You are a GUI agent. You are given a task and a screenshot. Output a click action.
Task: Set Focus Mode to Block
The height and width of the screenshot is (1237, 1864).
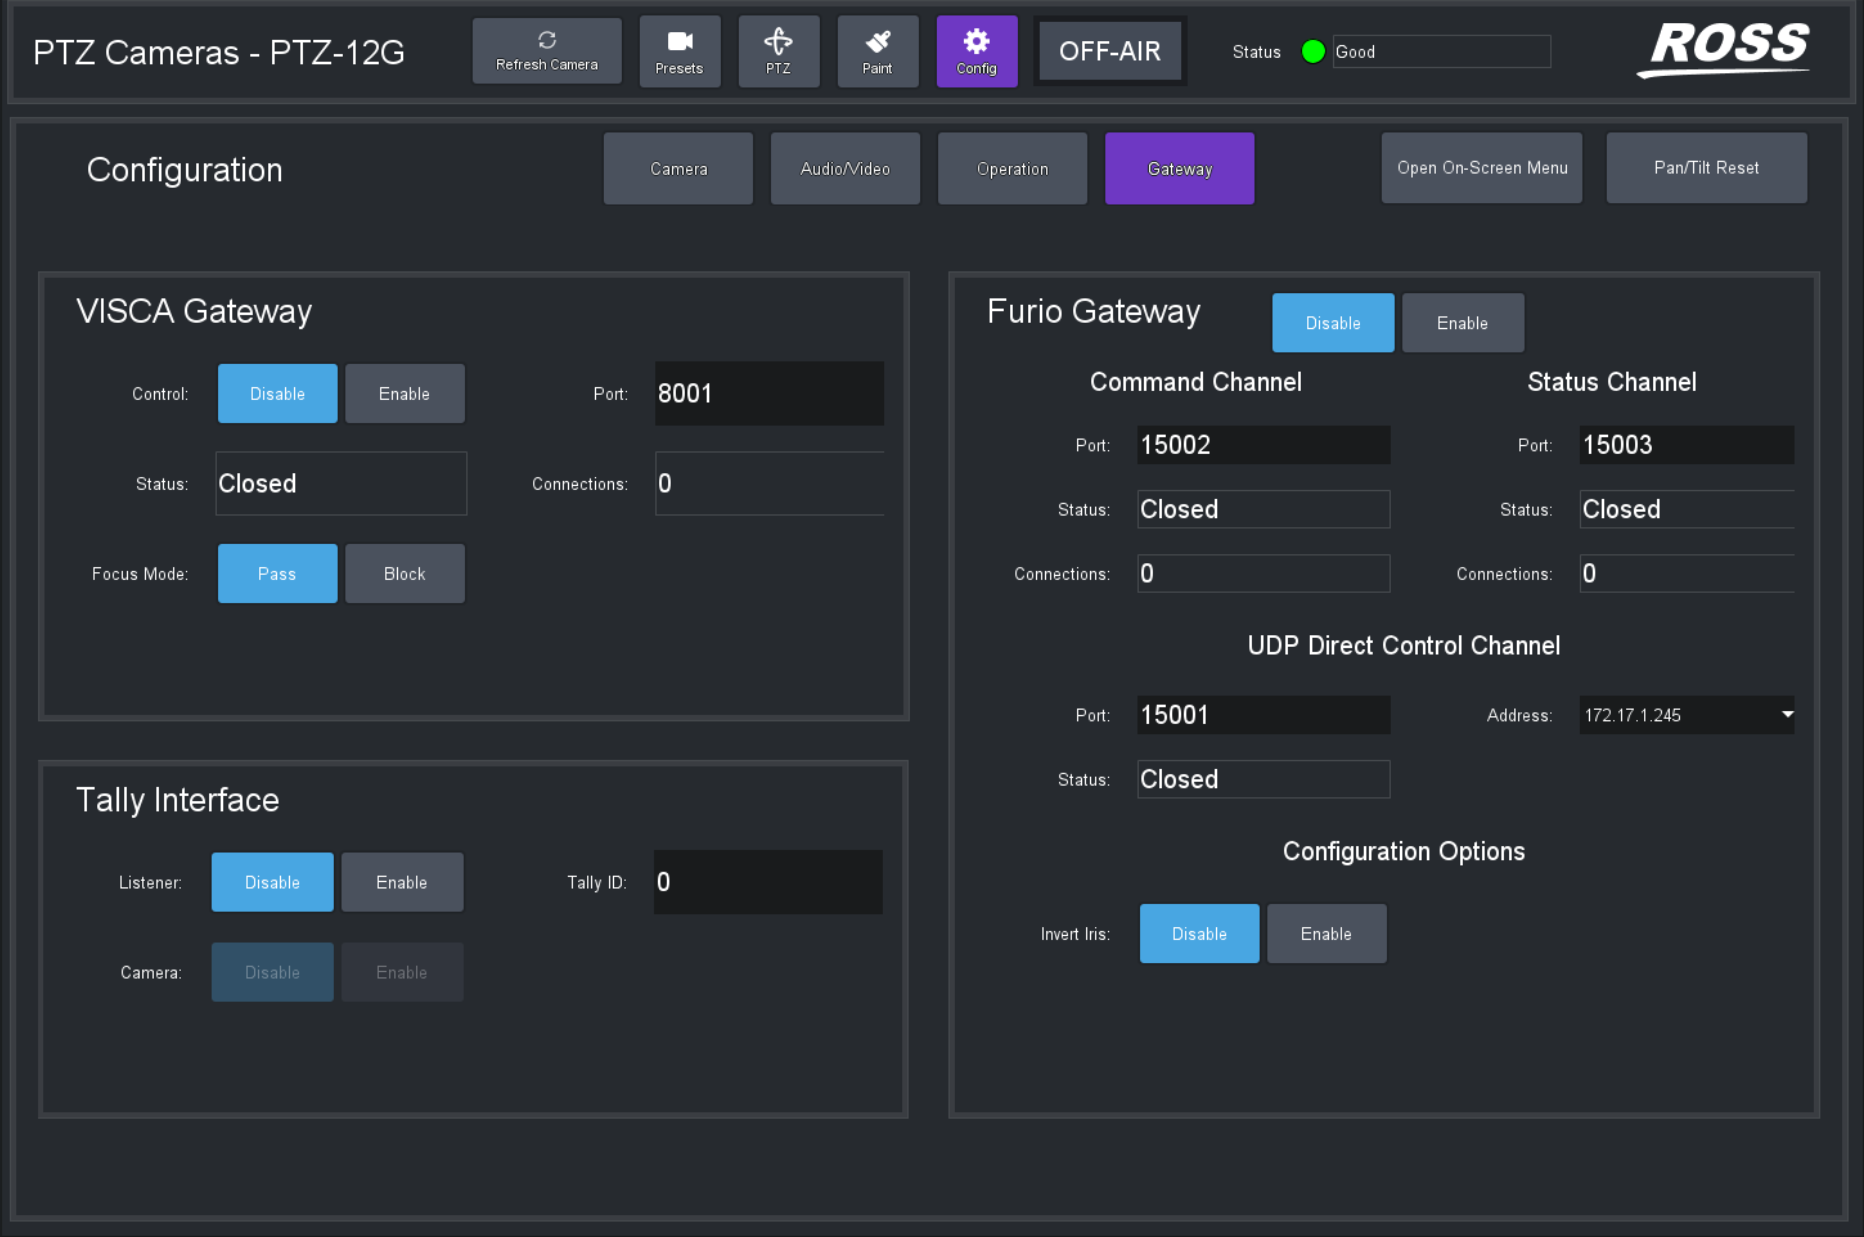[x=404, y=573]
